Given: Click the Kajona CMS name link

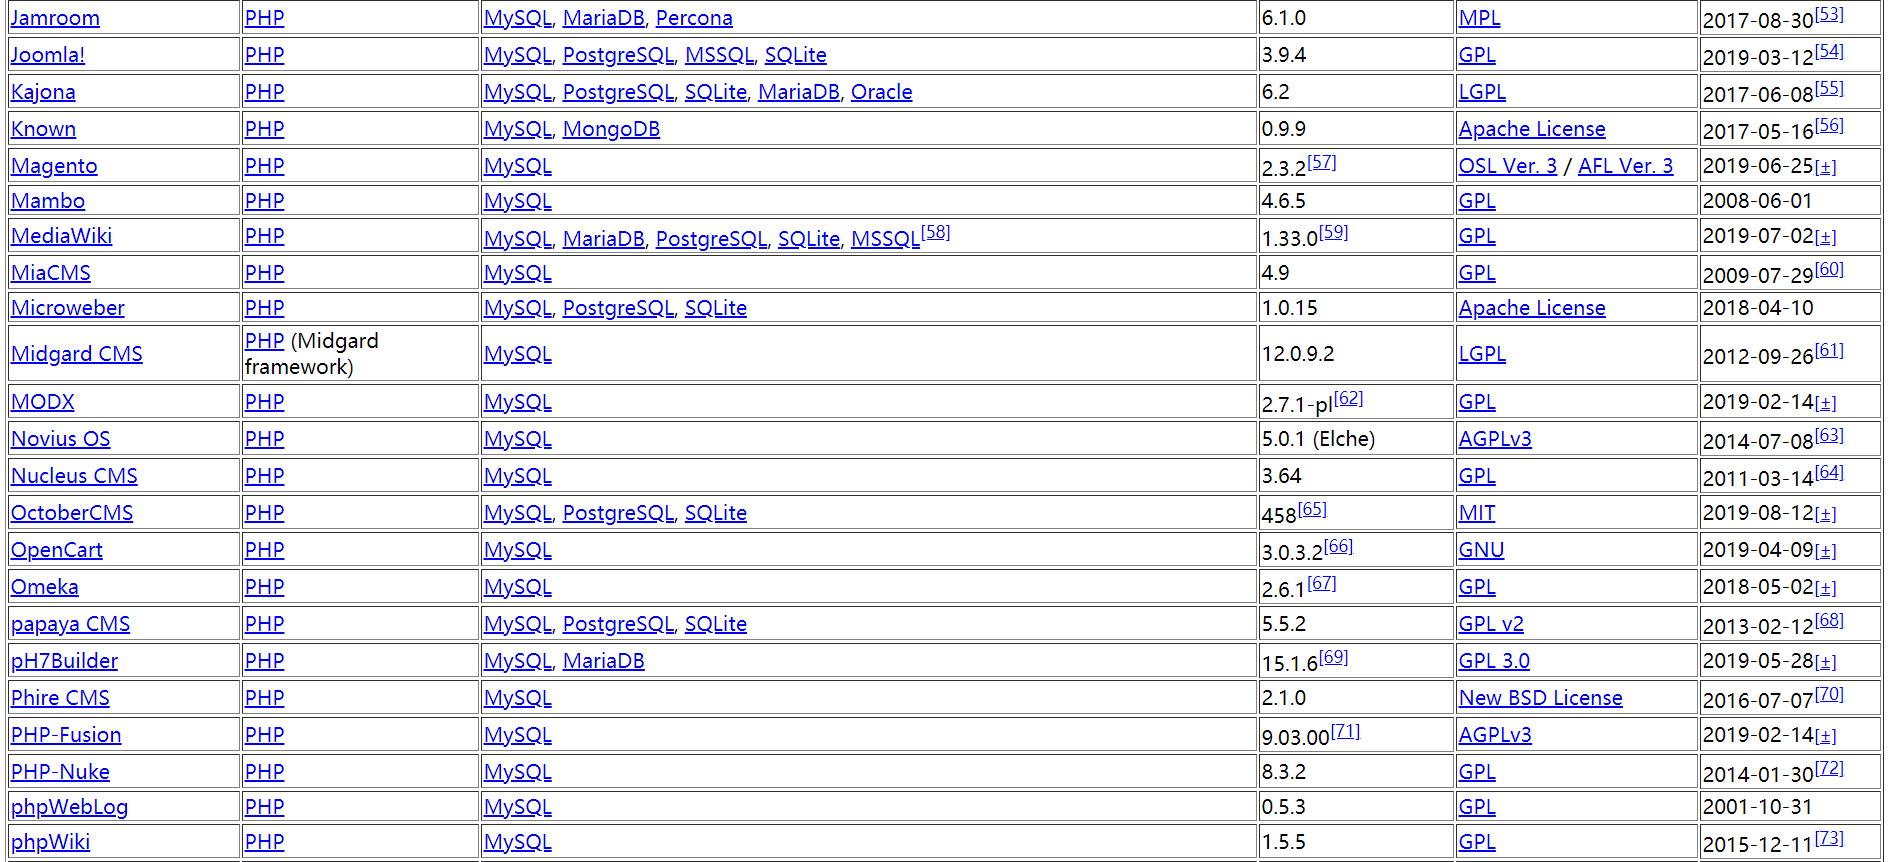Looking at the screenshot, I should [43, 92].
